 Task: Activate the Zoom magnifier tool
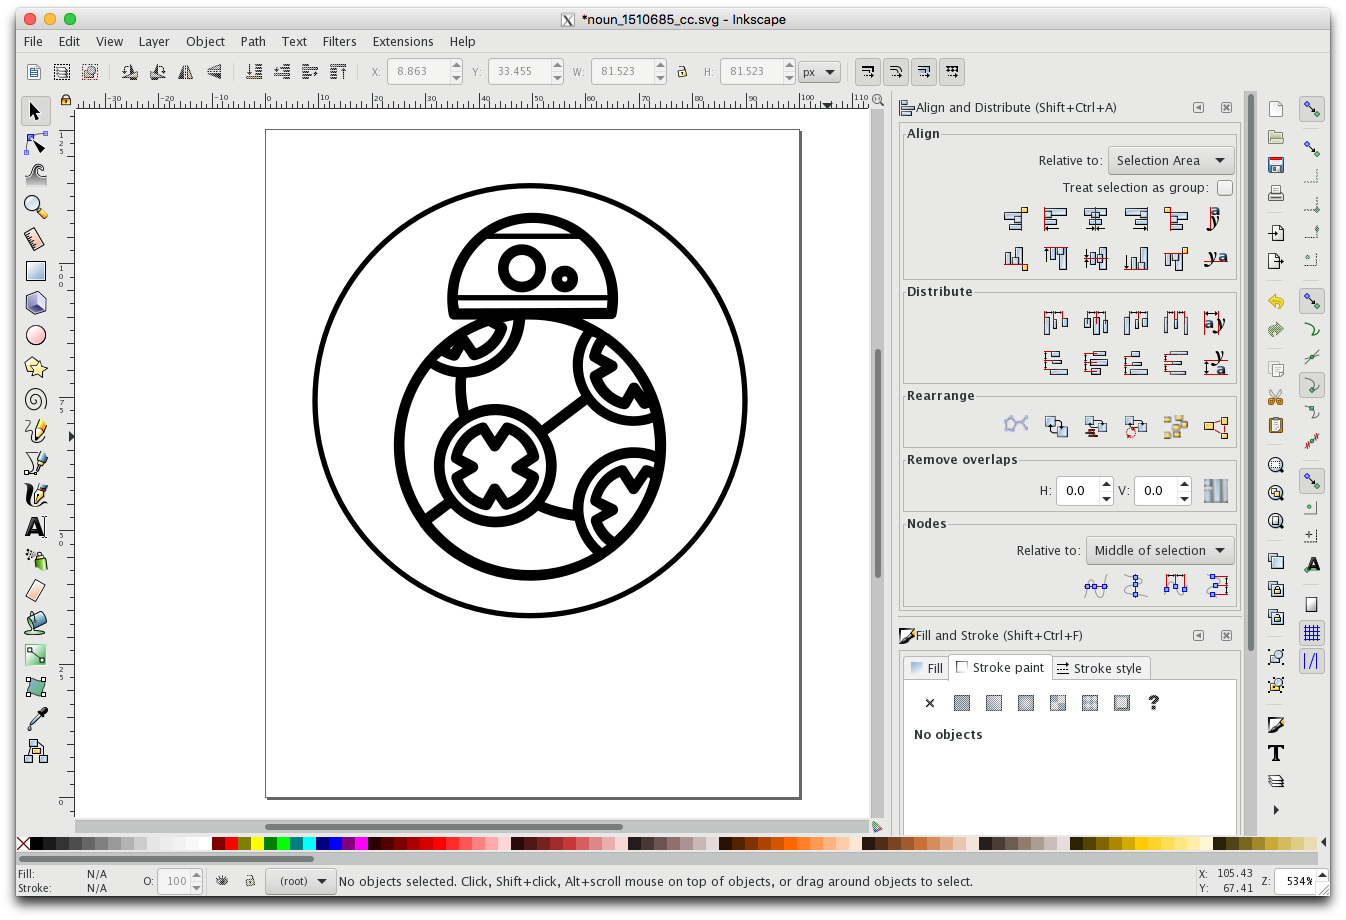tap(35, 207)
